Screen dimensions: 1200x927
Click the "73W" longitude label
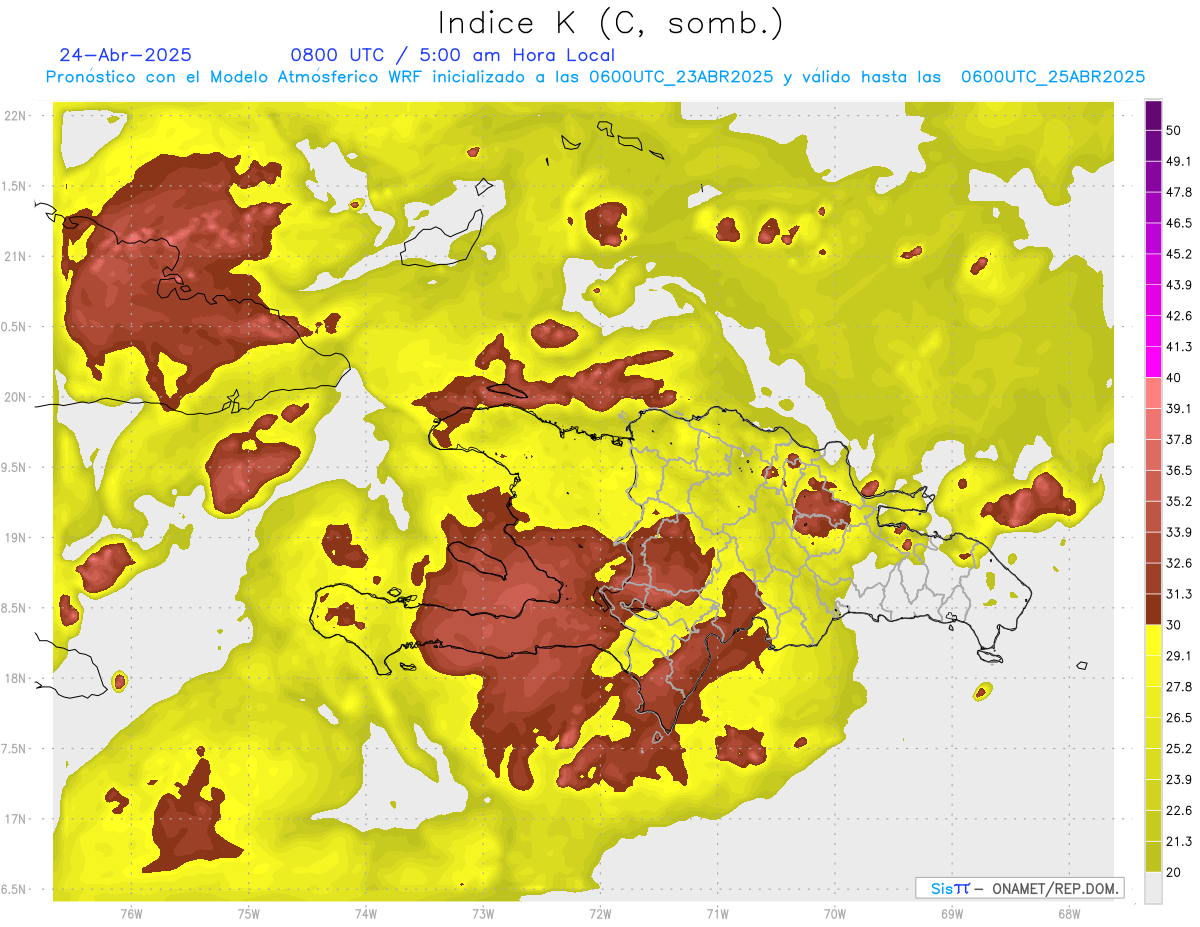pos(483,914)
